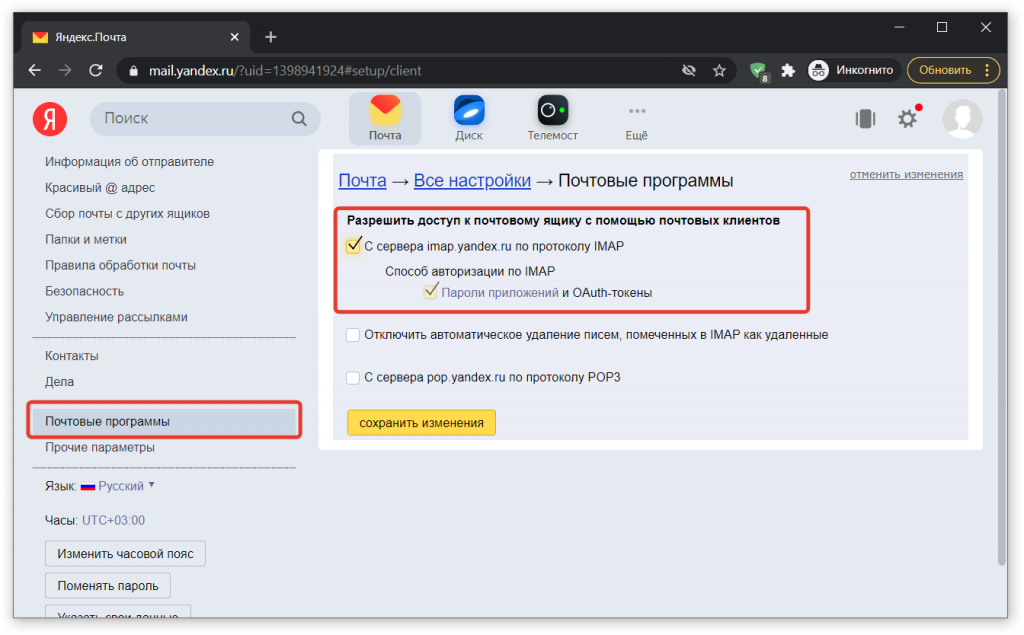Click the user avatar icon
Viewport: 1024px width, 635px height.
coord(962,119)
